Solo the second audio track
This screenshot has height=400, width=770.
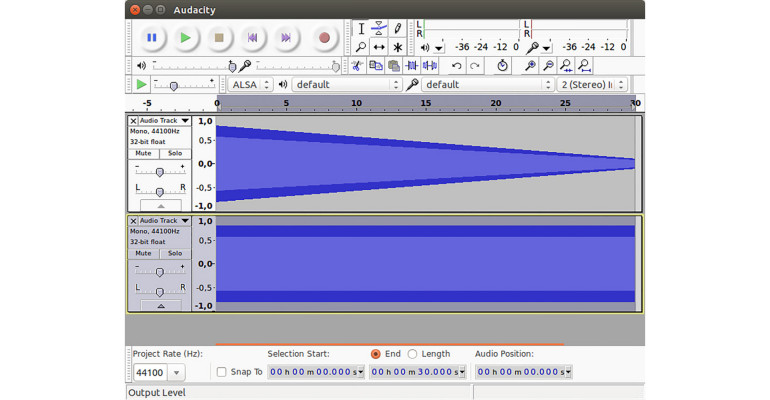[x=175, y=254]
